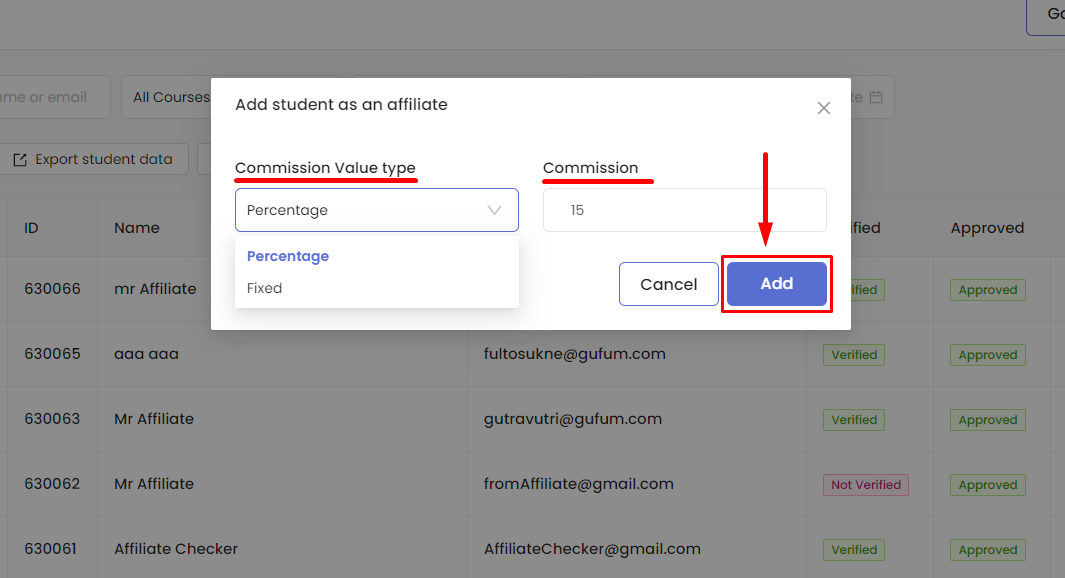
Task: Click email gutravutri@gufum.com
Action: pyautogui.click(x=573, y=418)
